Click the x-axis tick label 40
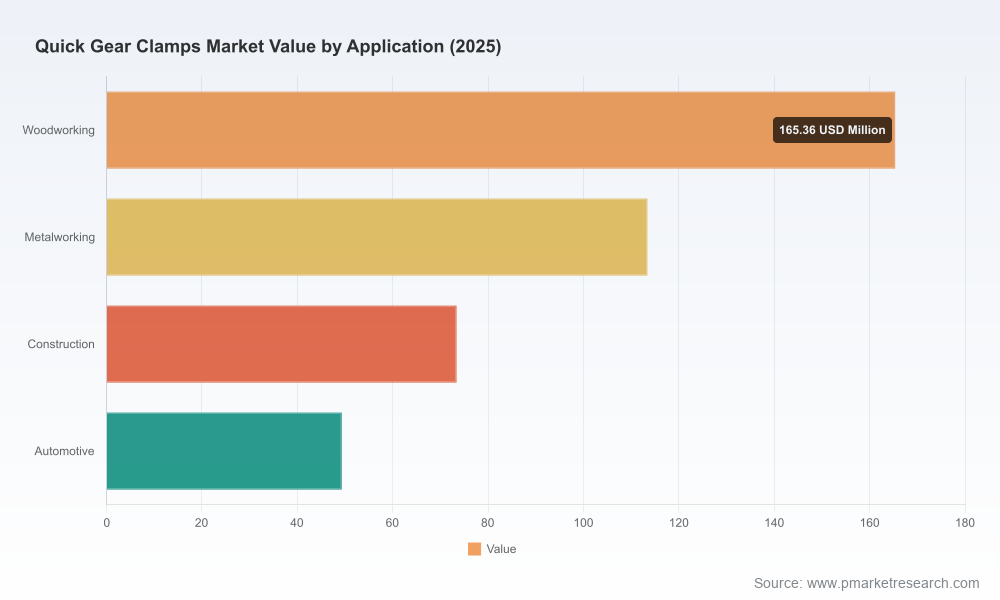Viewport: 1000px width, 600px height. [x=297, y=523]
